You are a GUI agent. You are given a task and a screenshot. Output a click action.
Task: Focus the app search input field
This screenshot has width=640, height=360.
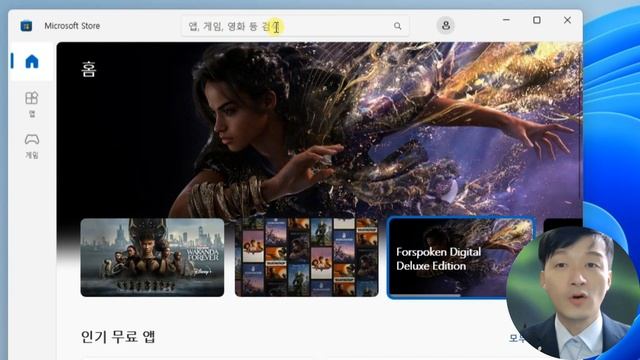(x=296, y=26)
